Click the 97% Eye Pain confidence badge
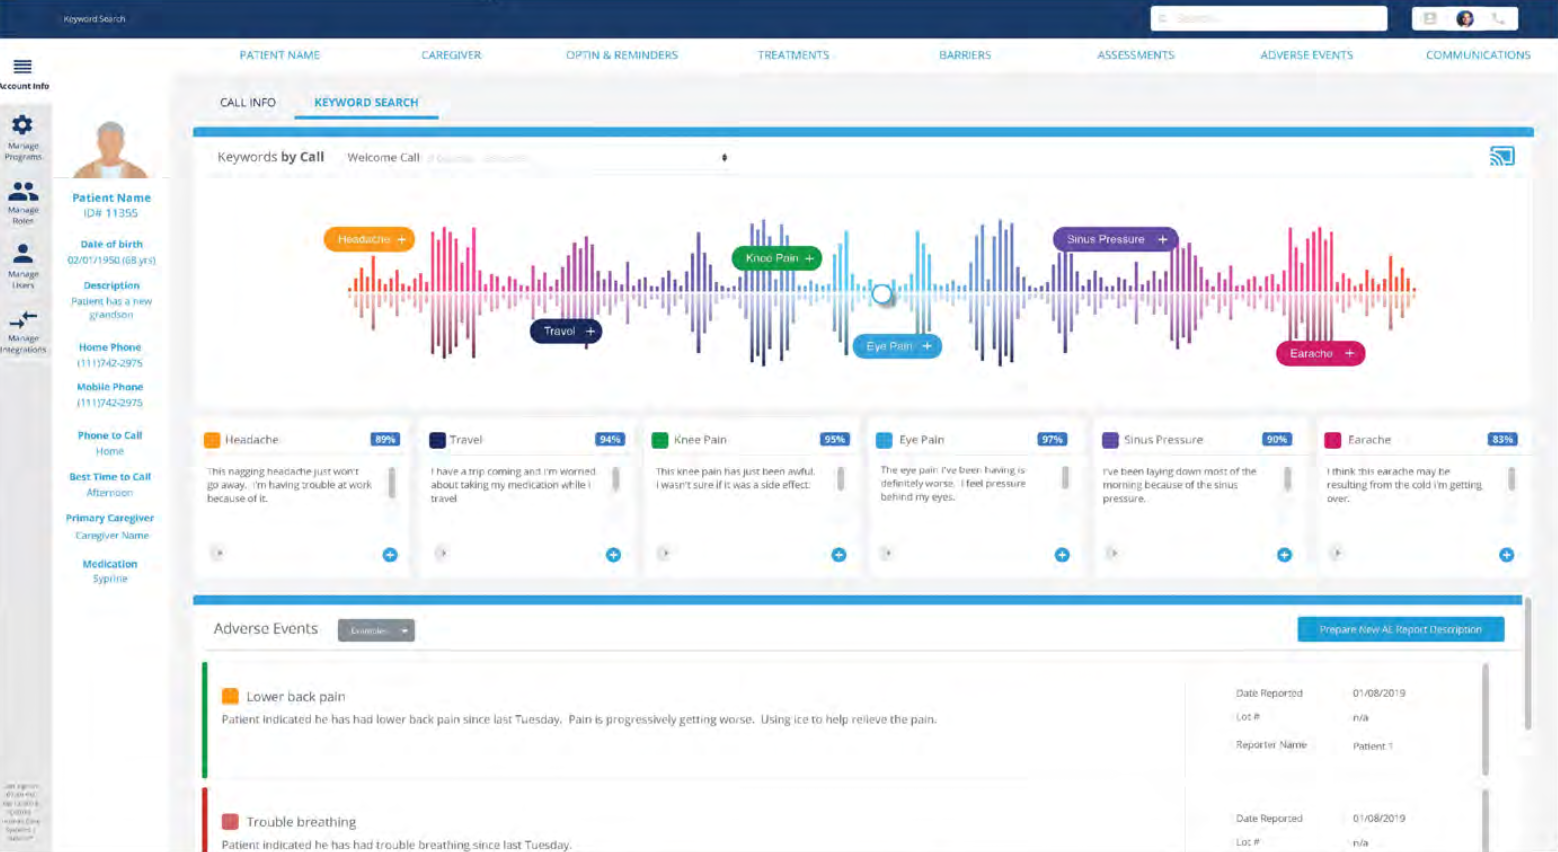 (x=1052, y=439)
